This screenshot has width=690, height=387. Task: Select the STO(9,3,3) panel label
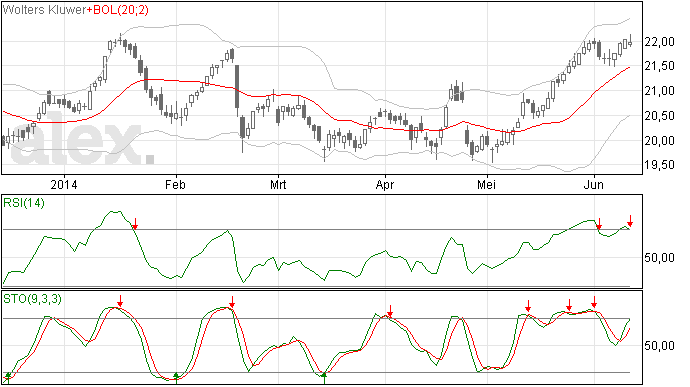[x=32, y=299]
